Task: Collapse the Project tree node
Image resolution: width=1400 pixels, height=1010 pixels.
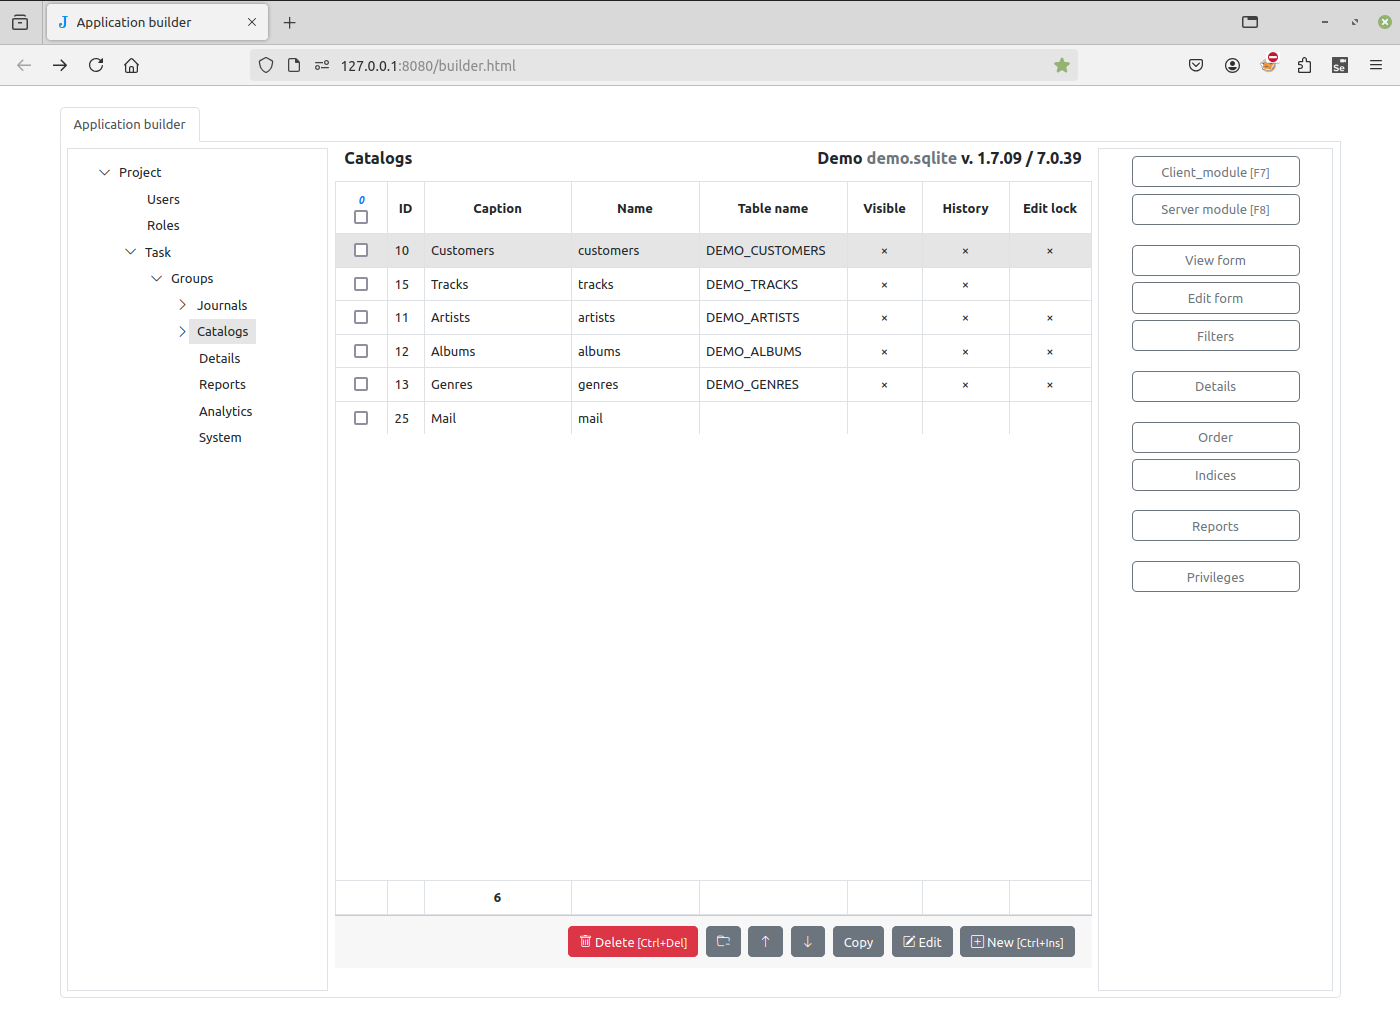Action: [x=104, y=172]
